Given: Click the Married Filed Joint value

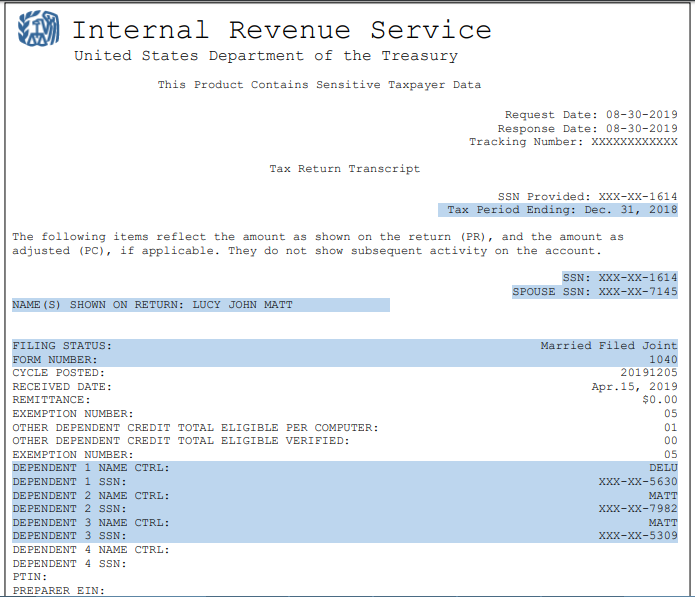Looking at the screenshot, I should coord(608,346).
